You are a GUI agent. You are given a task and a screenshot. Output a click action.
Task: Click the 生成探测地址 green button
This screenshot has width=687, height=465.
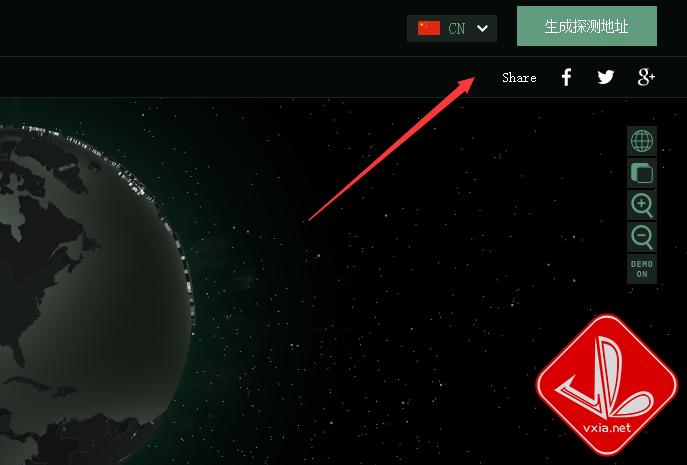587,26
